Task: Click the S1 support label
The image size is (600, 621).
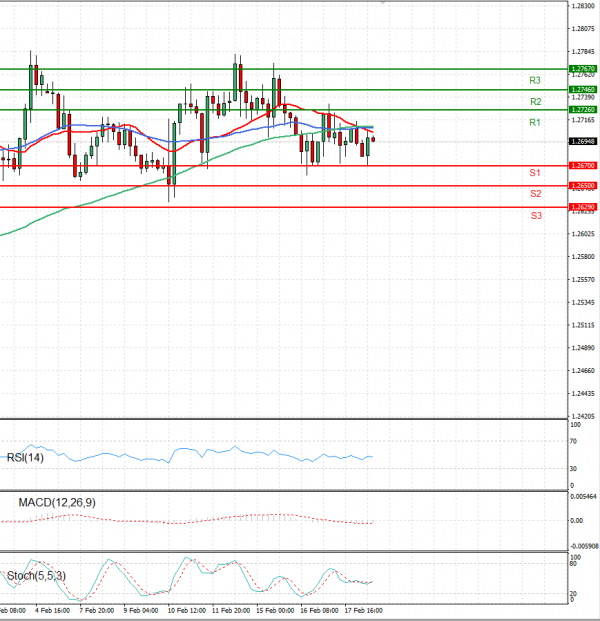Action: tap(535, 173)
